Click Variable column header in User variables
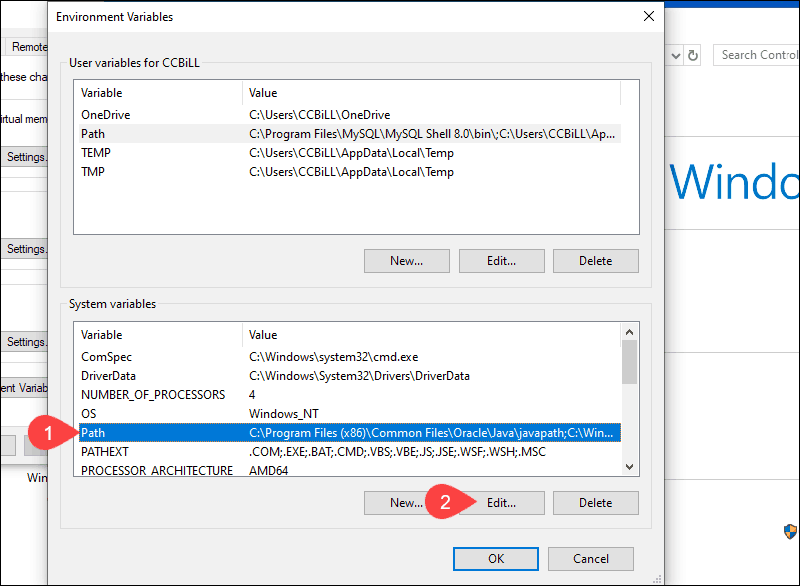This screenshot has height=586, width=800. click(x=158, y=93)
